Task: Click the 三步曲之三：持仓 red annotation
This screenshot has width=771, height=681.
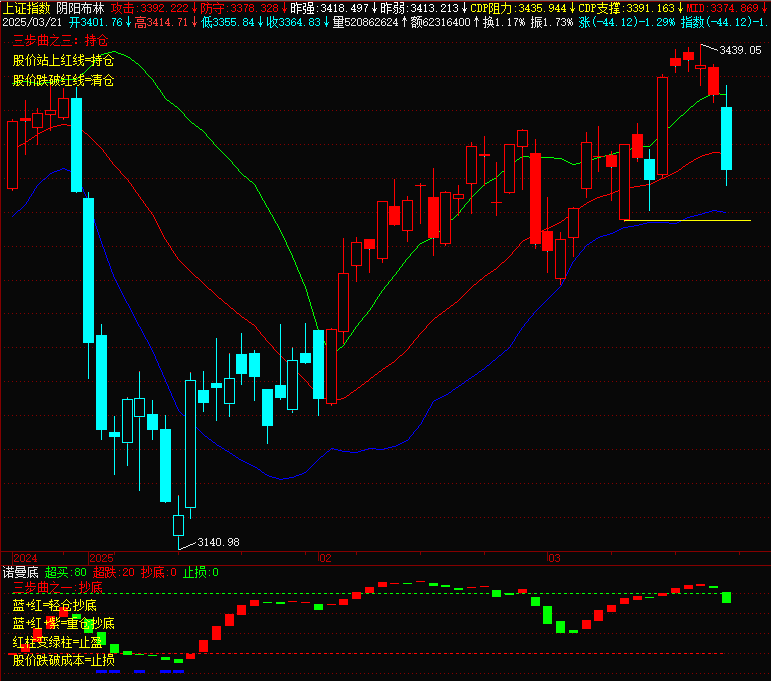Action: point(59,41)
